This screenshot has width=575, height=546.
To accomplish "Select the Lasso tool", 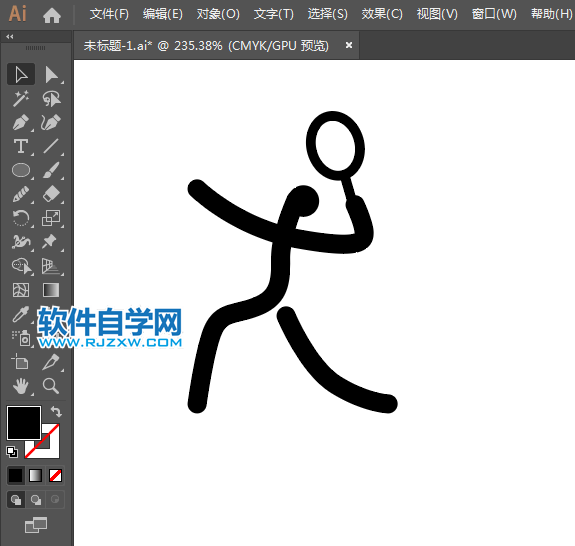I will [51, 99].
